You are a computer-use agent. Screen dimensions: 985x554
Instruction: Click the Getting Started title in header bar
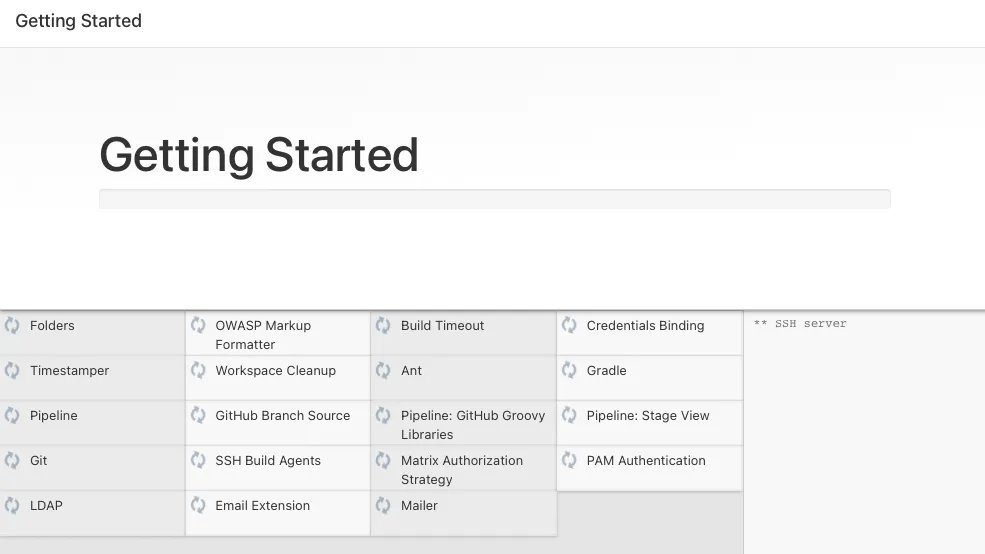[78, 21]
